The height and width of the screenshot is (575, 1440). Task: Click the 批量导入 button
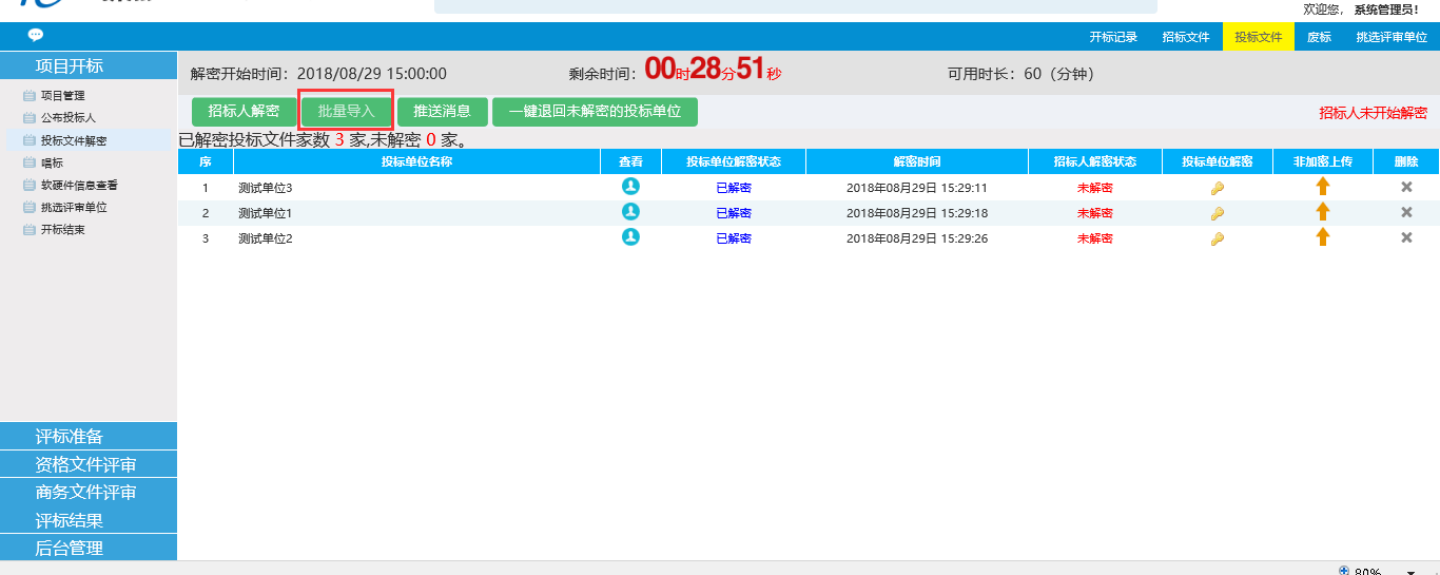click(346, 111)
